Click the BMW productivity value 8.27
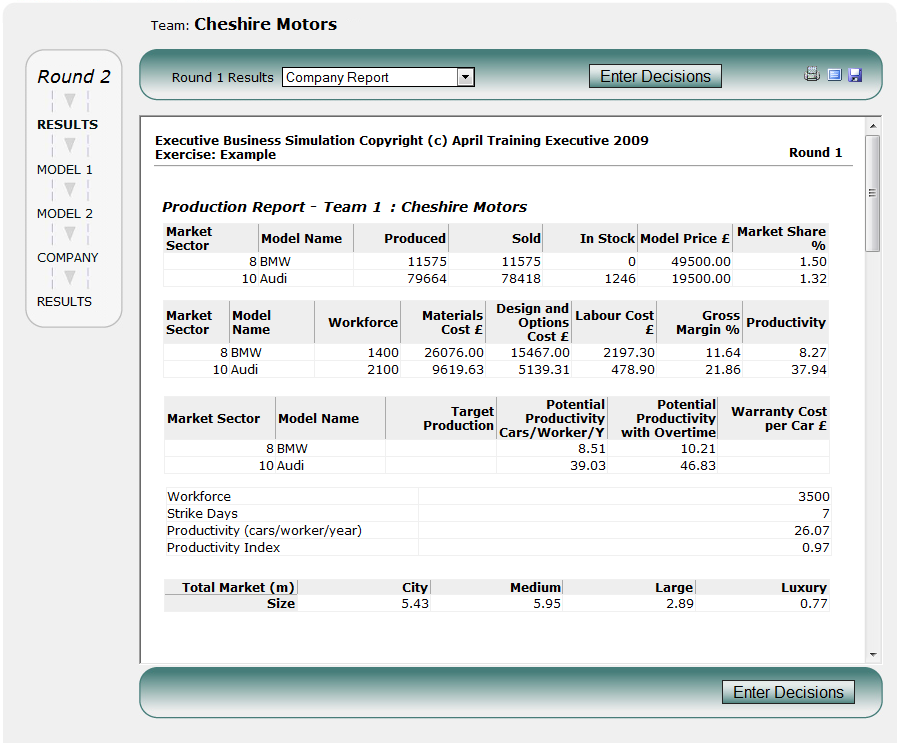Viewport: 899px width, 743px height. point(813,353)
